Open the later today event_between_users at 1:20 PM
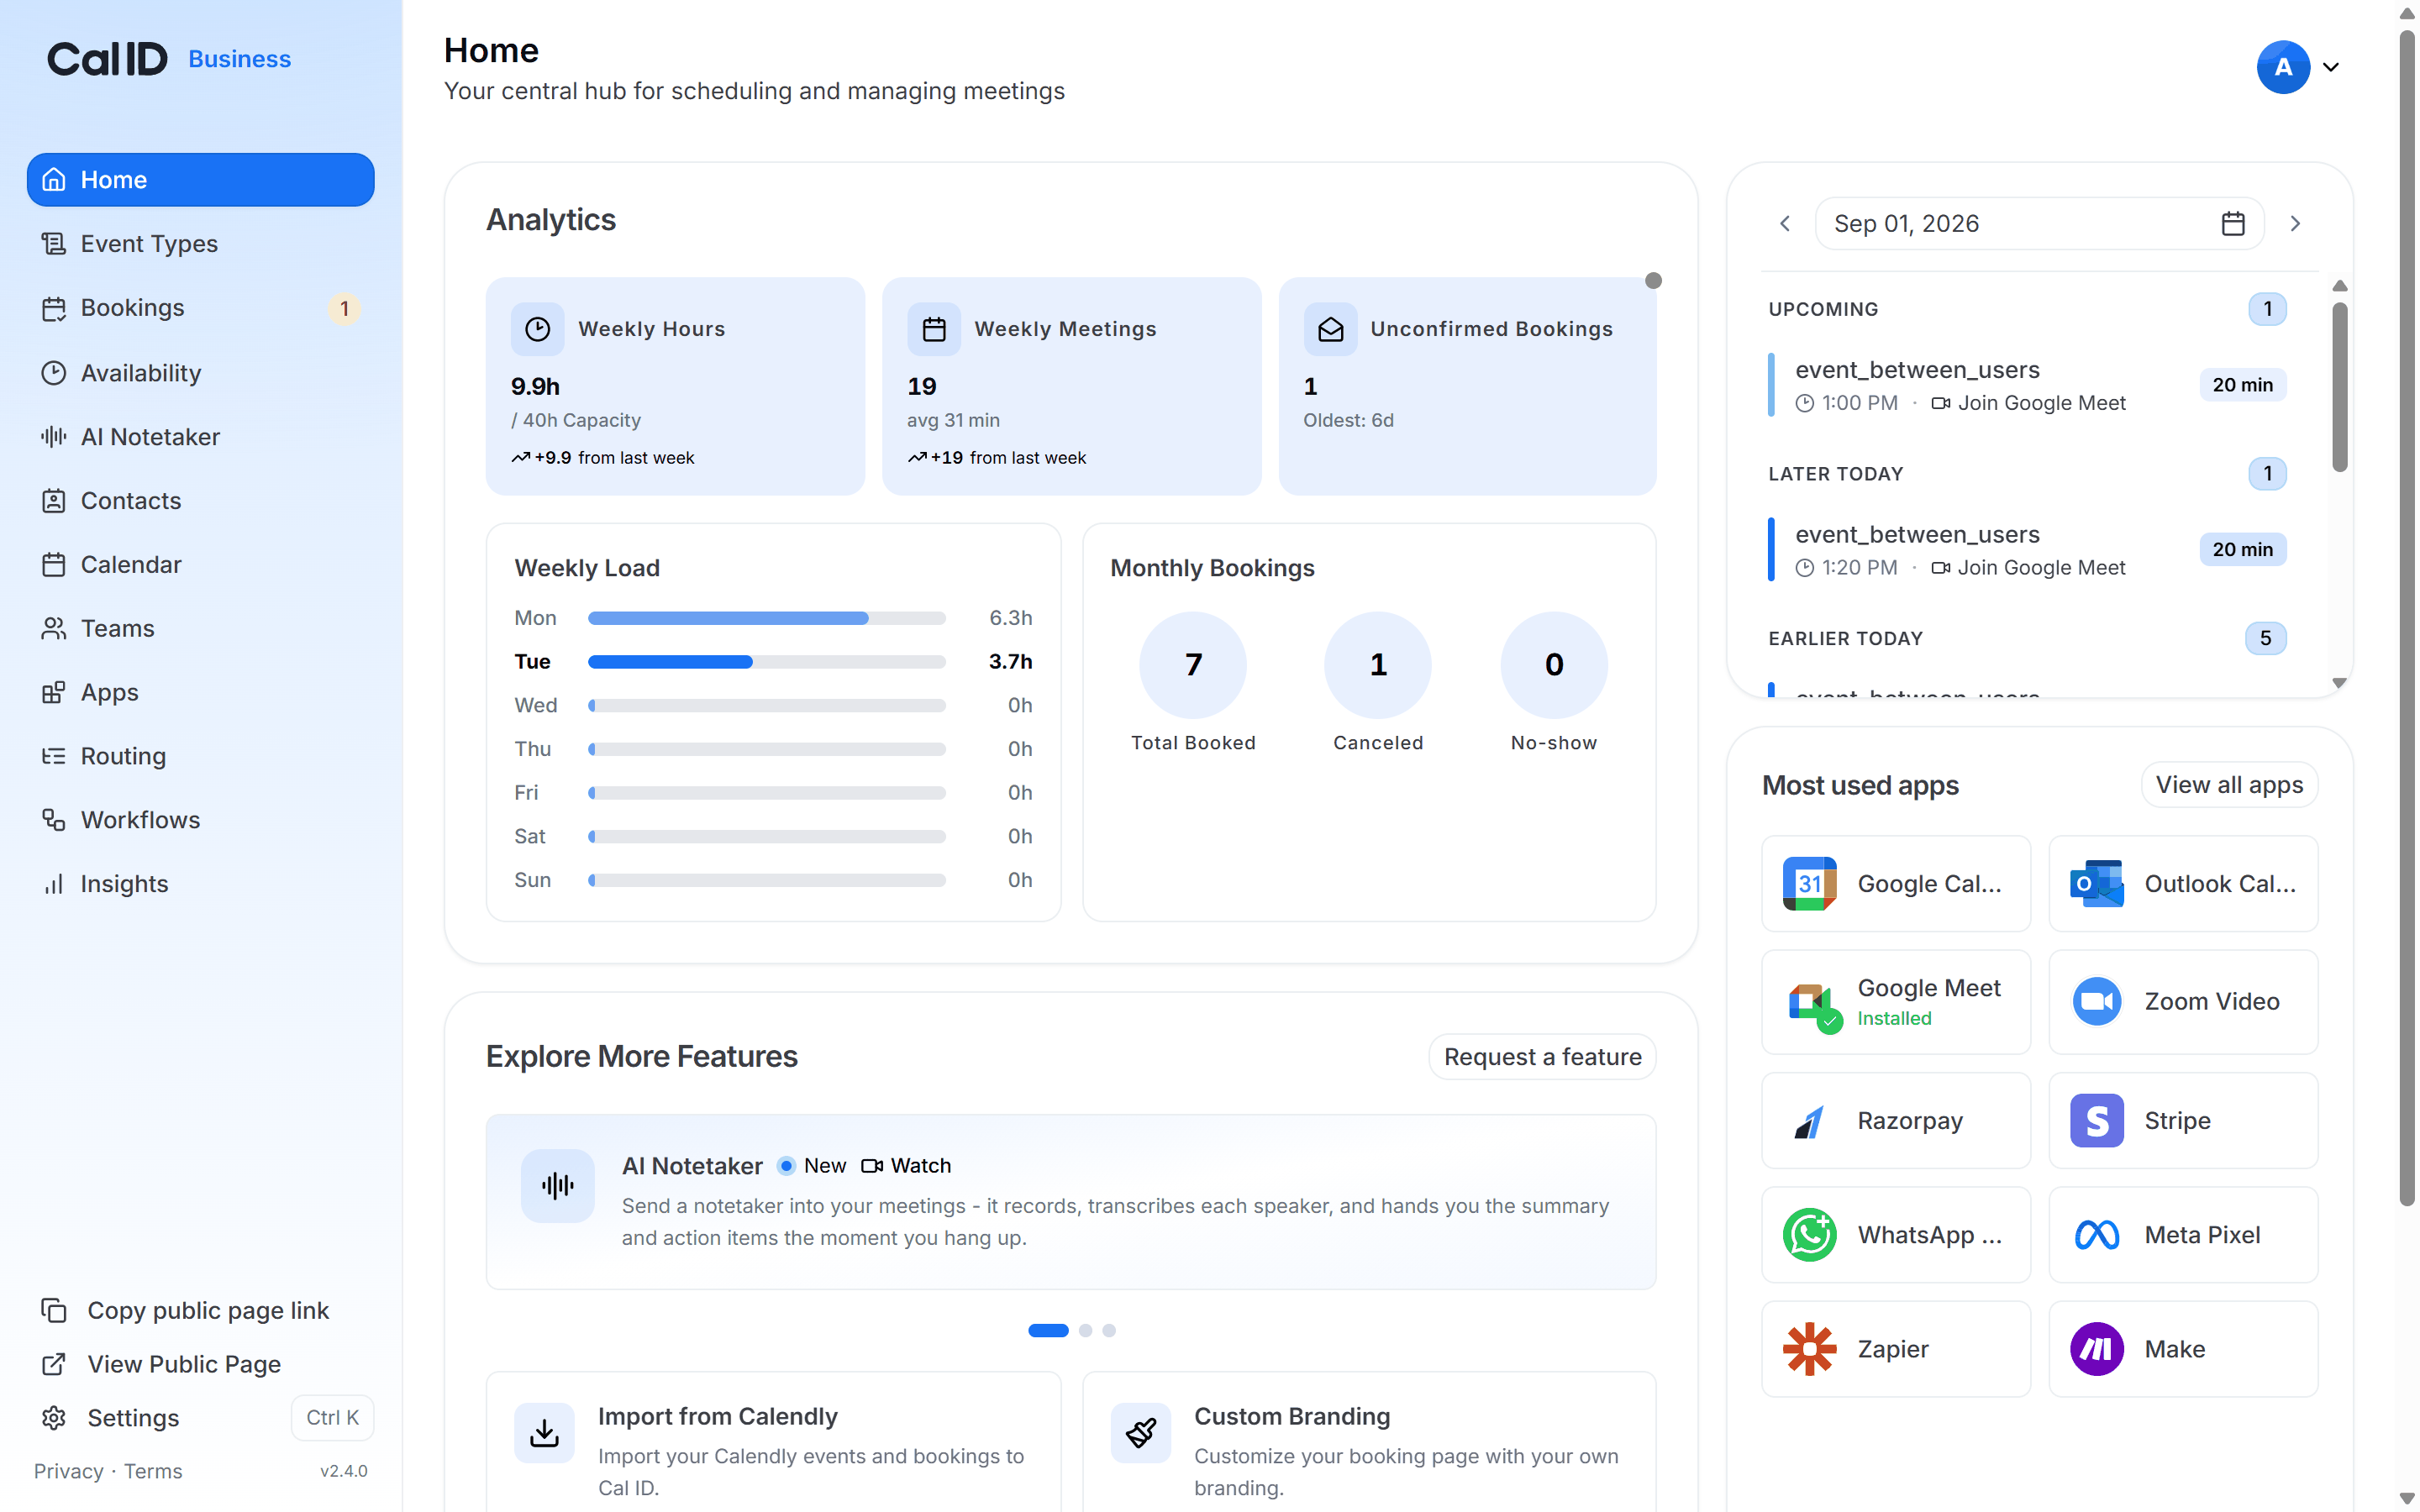Screen dimensions: 2420x1512 2028,549
